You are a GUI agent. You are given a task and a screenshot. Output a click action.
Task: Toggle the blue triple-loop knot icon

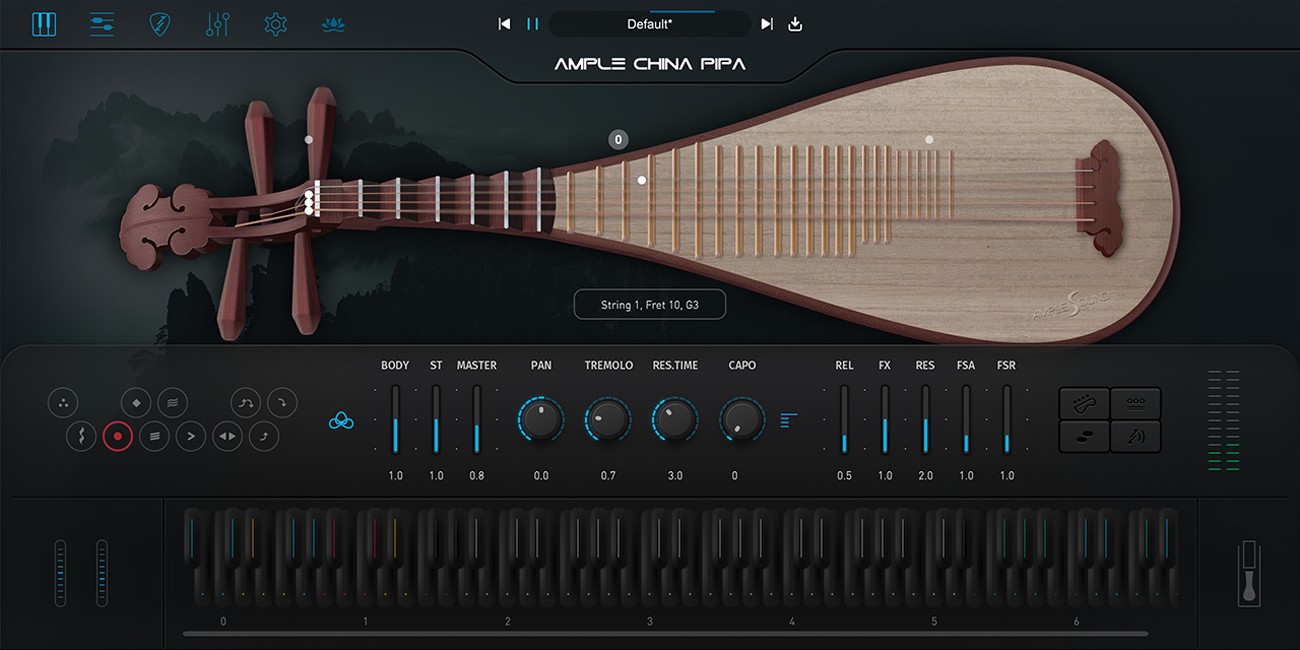(342, 422)
